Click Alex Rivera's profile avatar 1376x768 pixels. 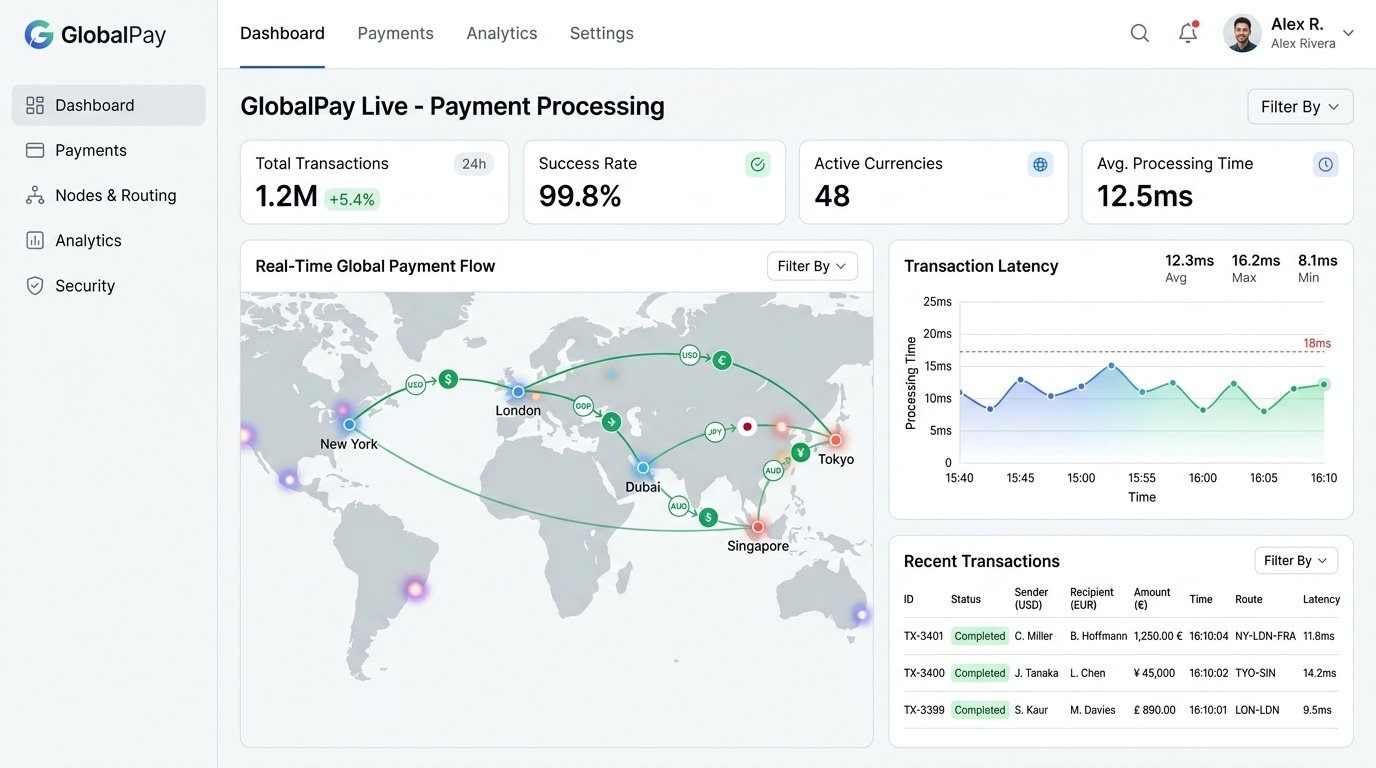tap(1242, 33)
